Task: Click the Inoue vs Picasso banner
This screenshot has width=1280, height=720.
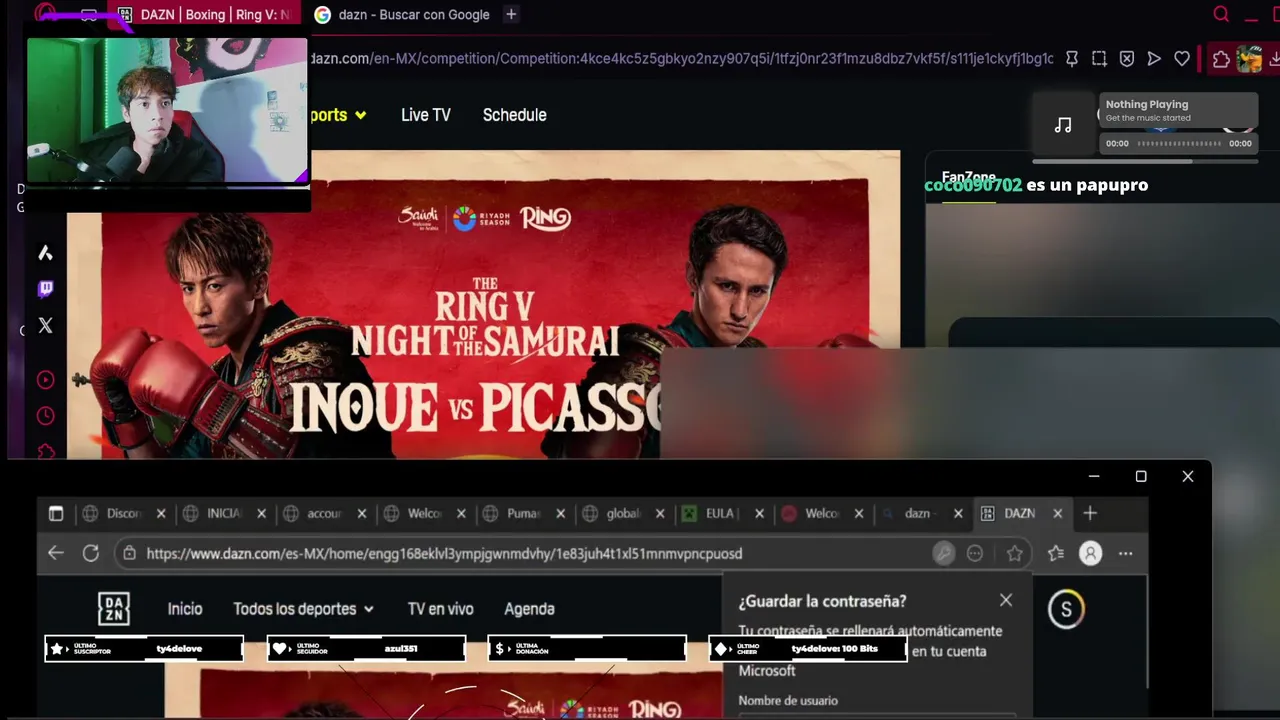Action: (483, 304)
